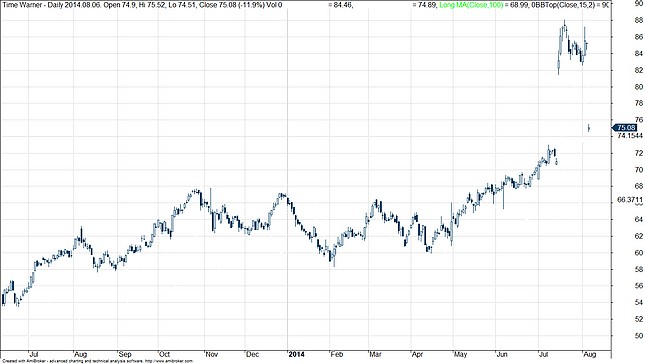Screen dimensions: 645x364
Task: Click the 54 price axis label
Action: coord(638,302)
